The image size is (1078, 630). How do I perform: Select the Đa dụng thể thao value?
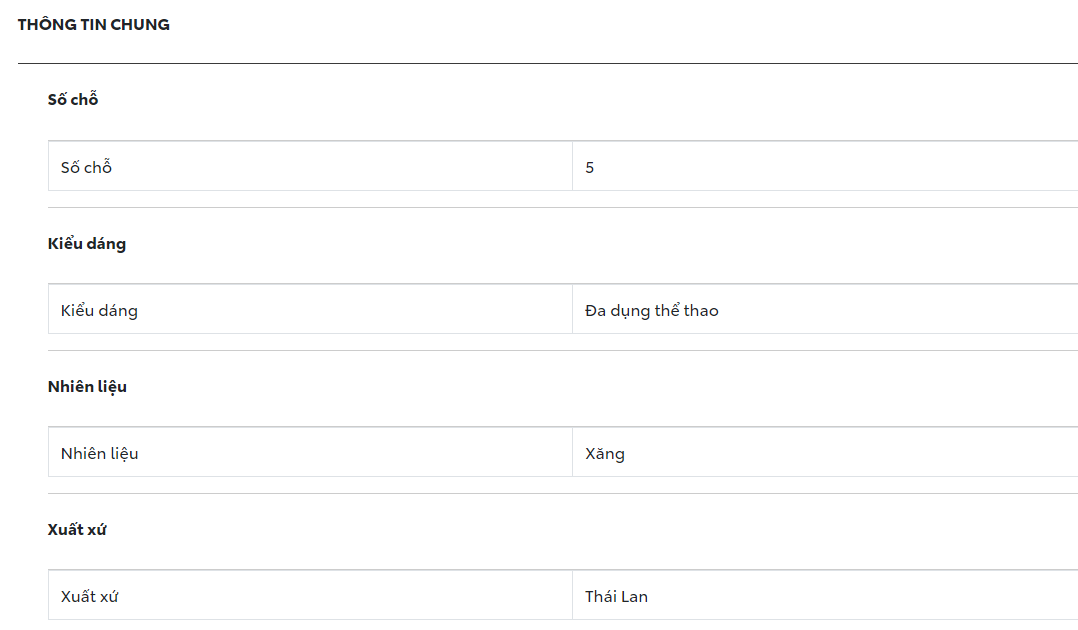click(x=652, y=311)
